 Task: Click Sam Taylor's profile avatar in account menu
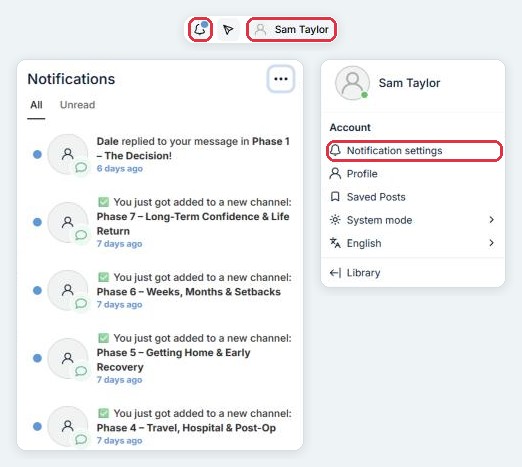352,83
